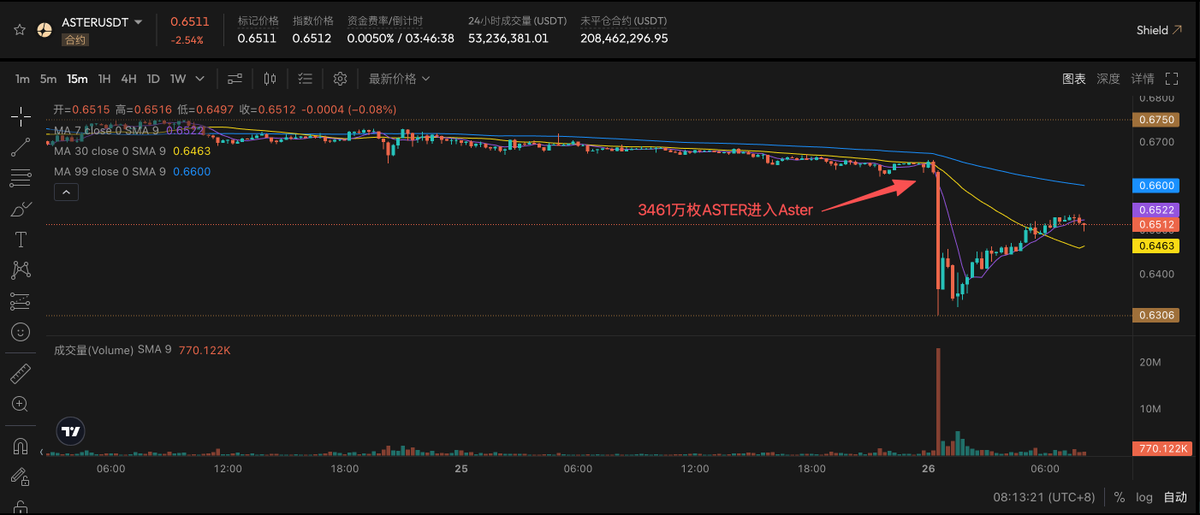The height and width of the screenshot is (515, 1200).
Task: Switch to the 详情 details tab
Action: (x=1142, y=78)
